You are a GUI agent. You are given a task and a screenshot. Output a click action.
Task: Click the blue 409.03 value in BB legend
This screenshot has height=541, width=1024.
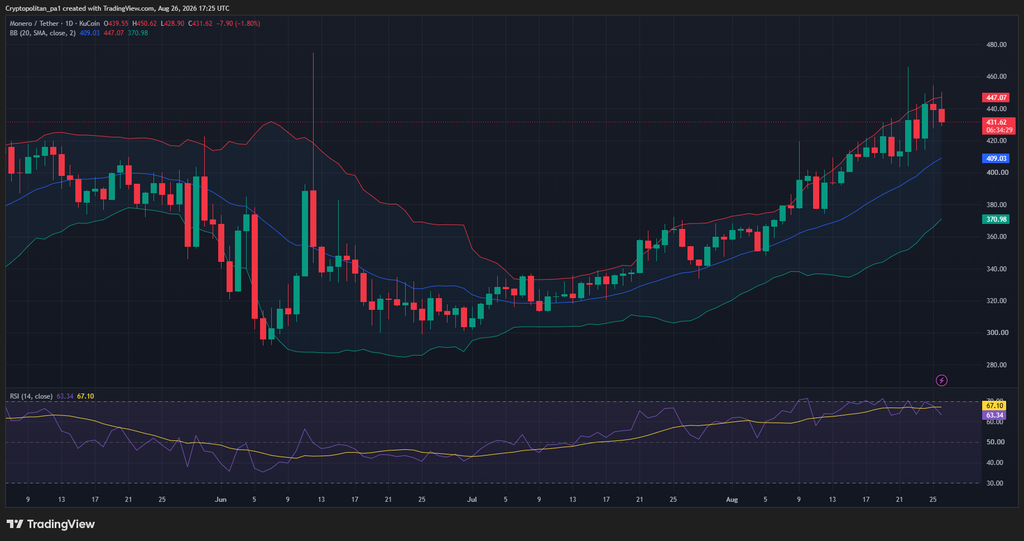click(89, 33)
